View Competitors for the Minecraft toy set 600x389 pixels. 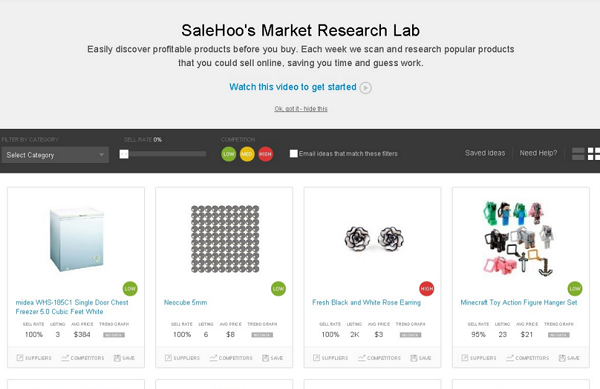tap(527, 358)
